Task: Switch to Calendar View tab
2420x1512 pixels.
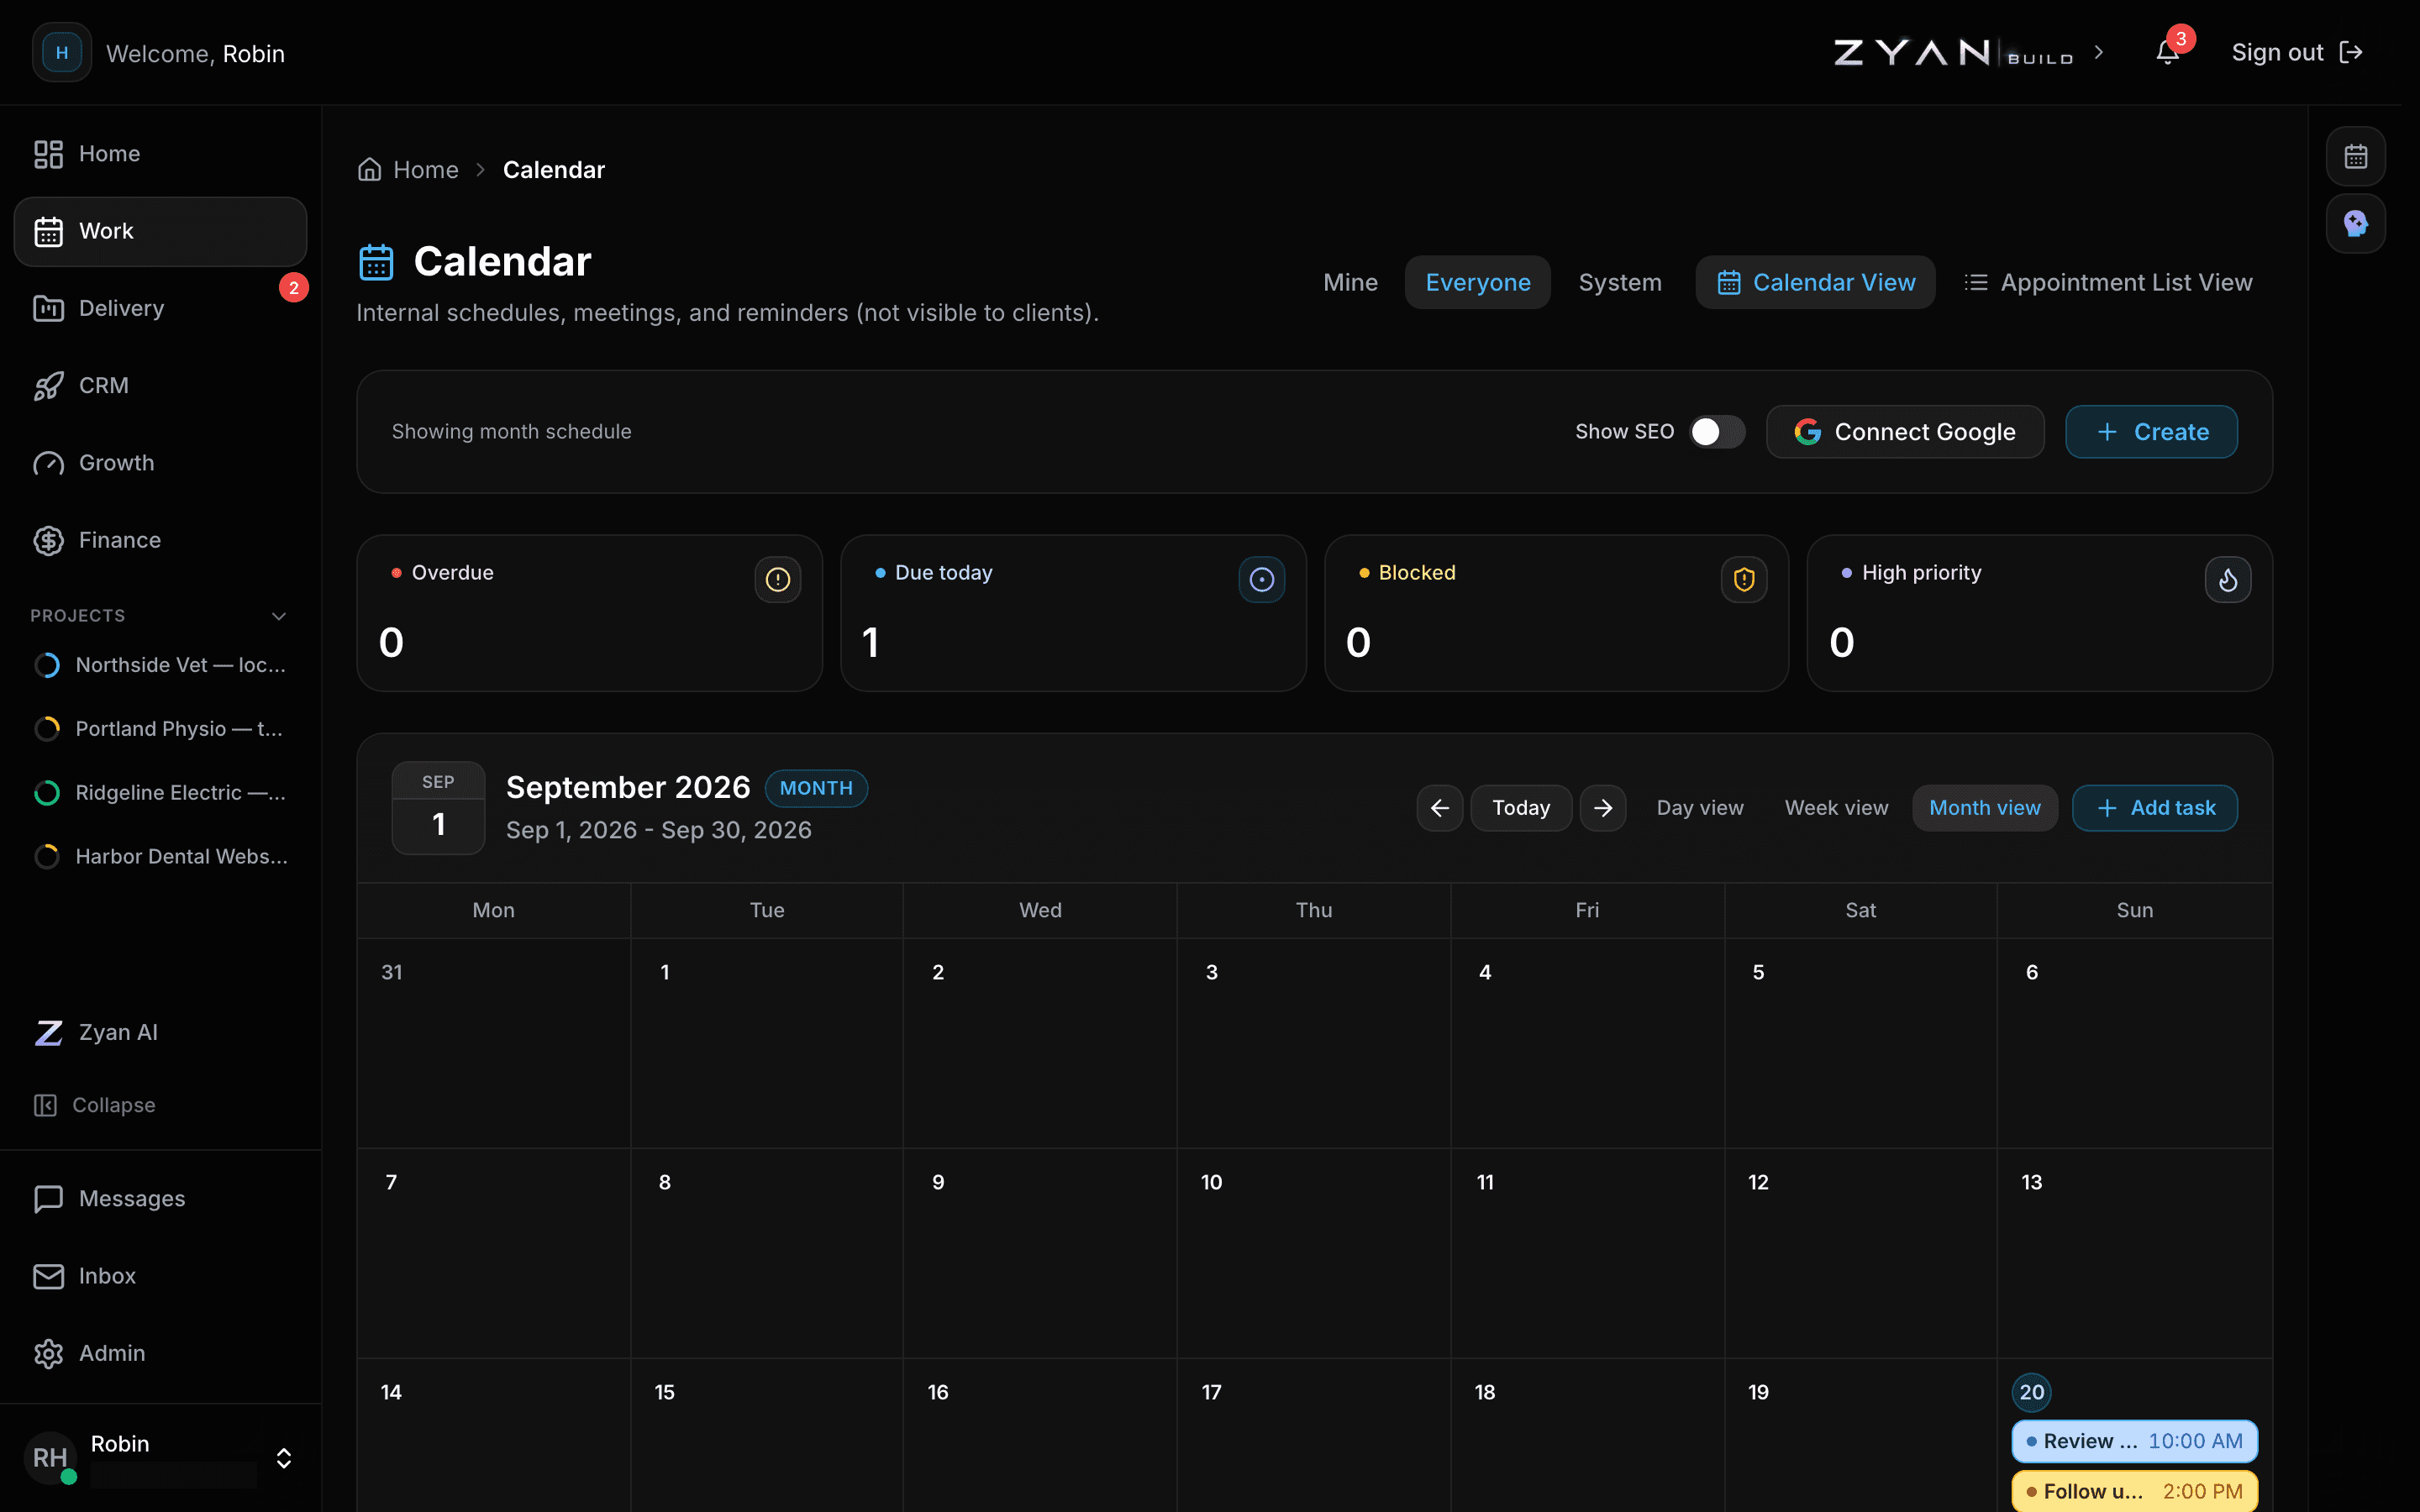Action: (1816, 283)
